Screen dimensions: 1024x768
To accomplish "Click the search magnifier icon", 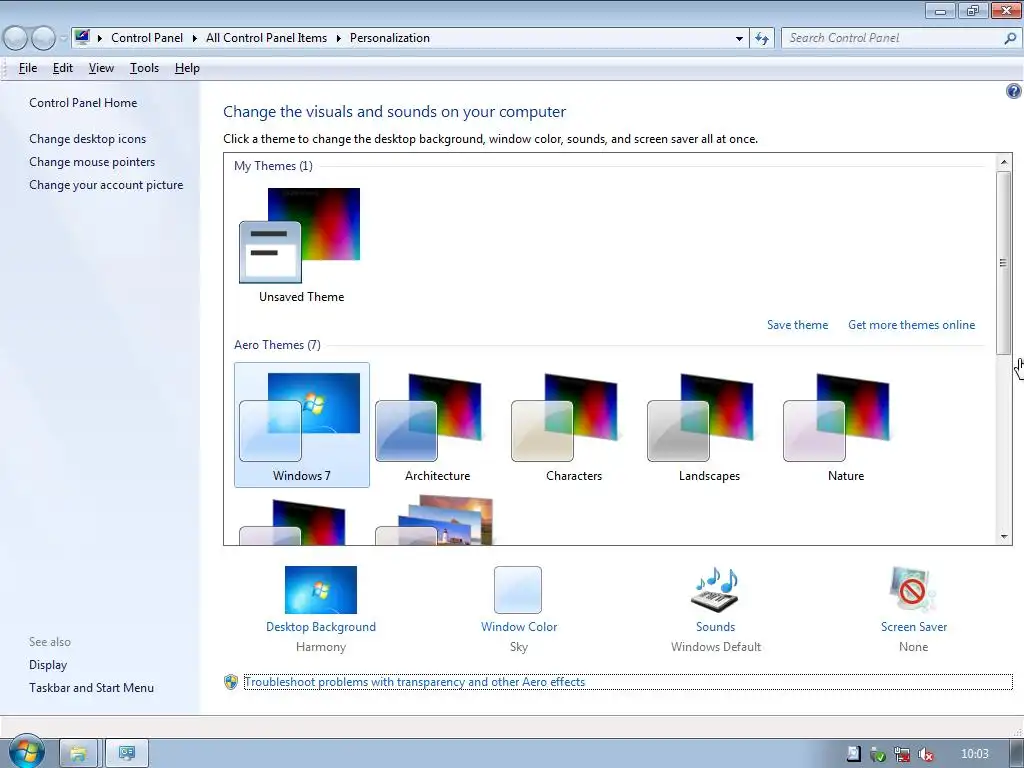I will 1010,38.
